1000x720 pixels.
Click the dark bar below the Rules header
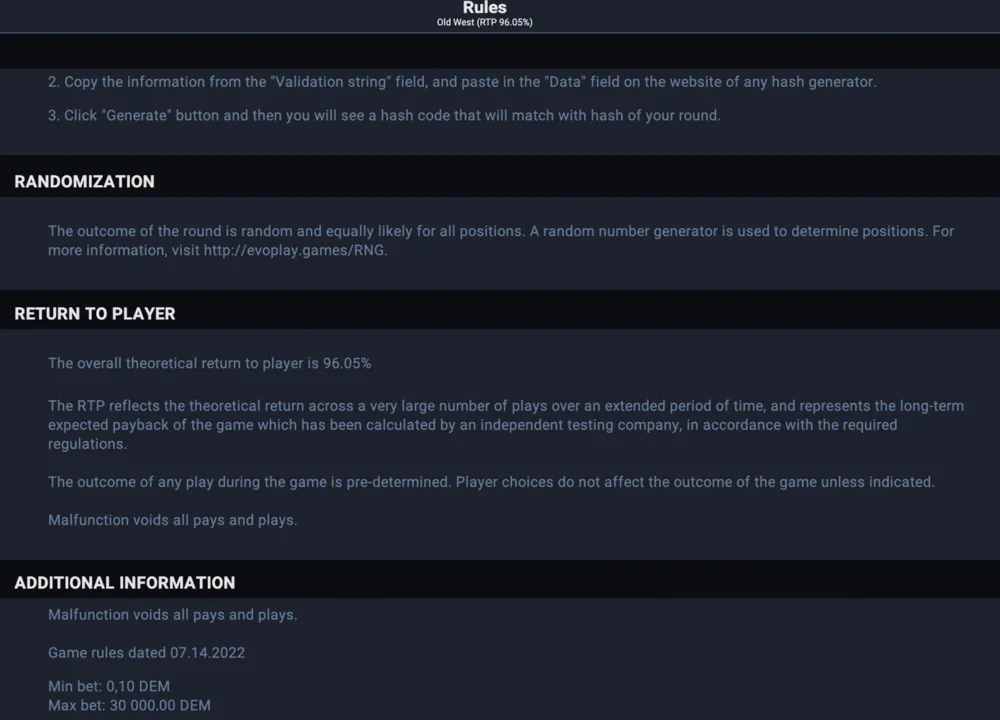point(500,50)
